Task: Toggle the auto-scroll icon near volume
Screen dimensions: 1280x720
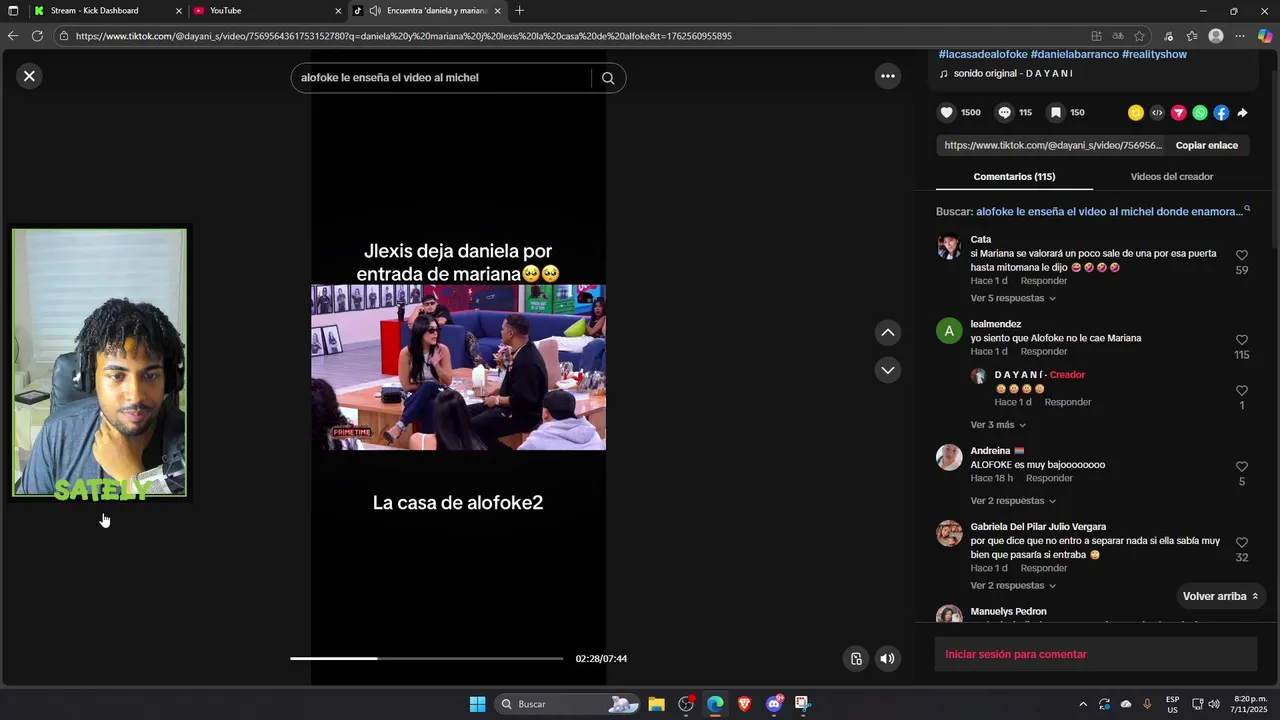Action: 856,658
